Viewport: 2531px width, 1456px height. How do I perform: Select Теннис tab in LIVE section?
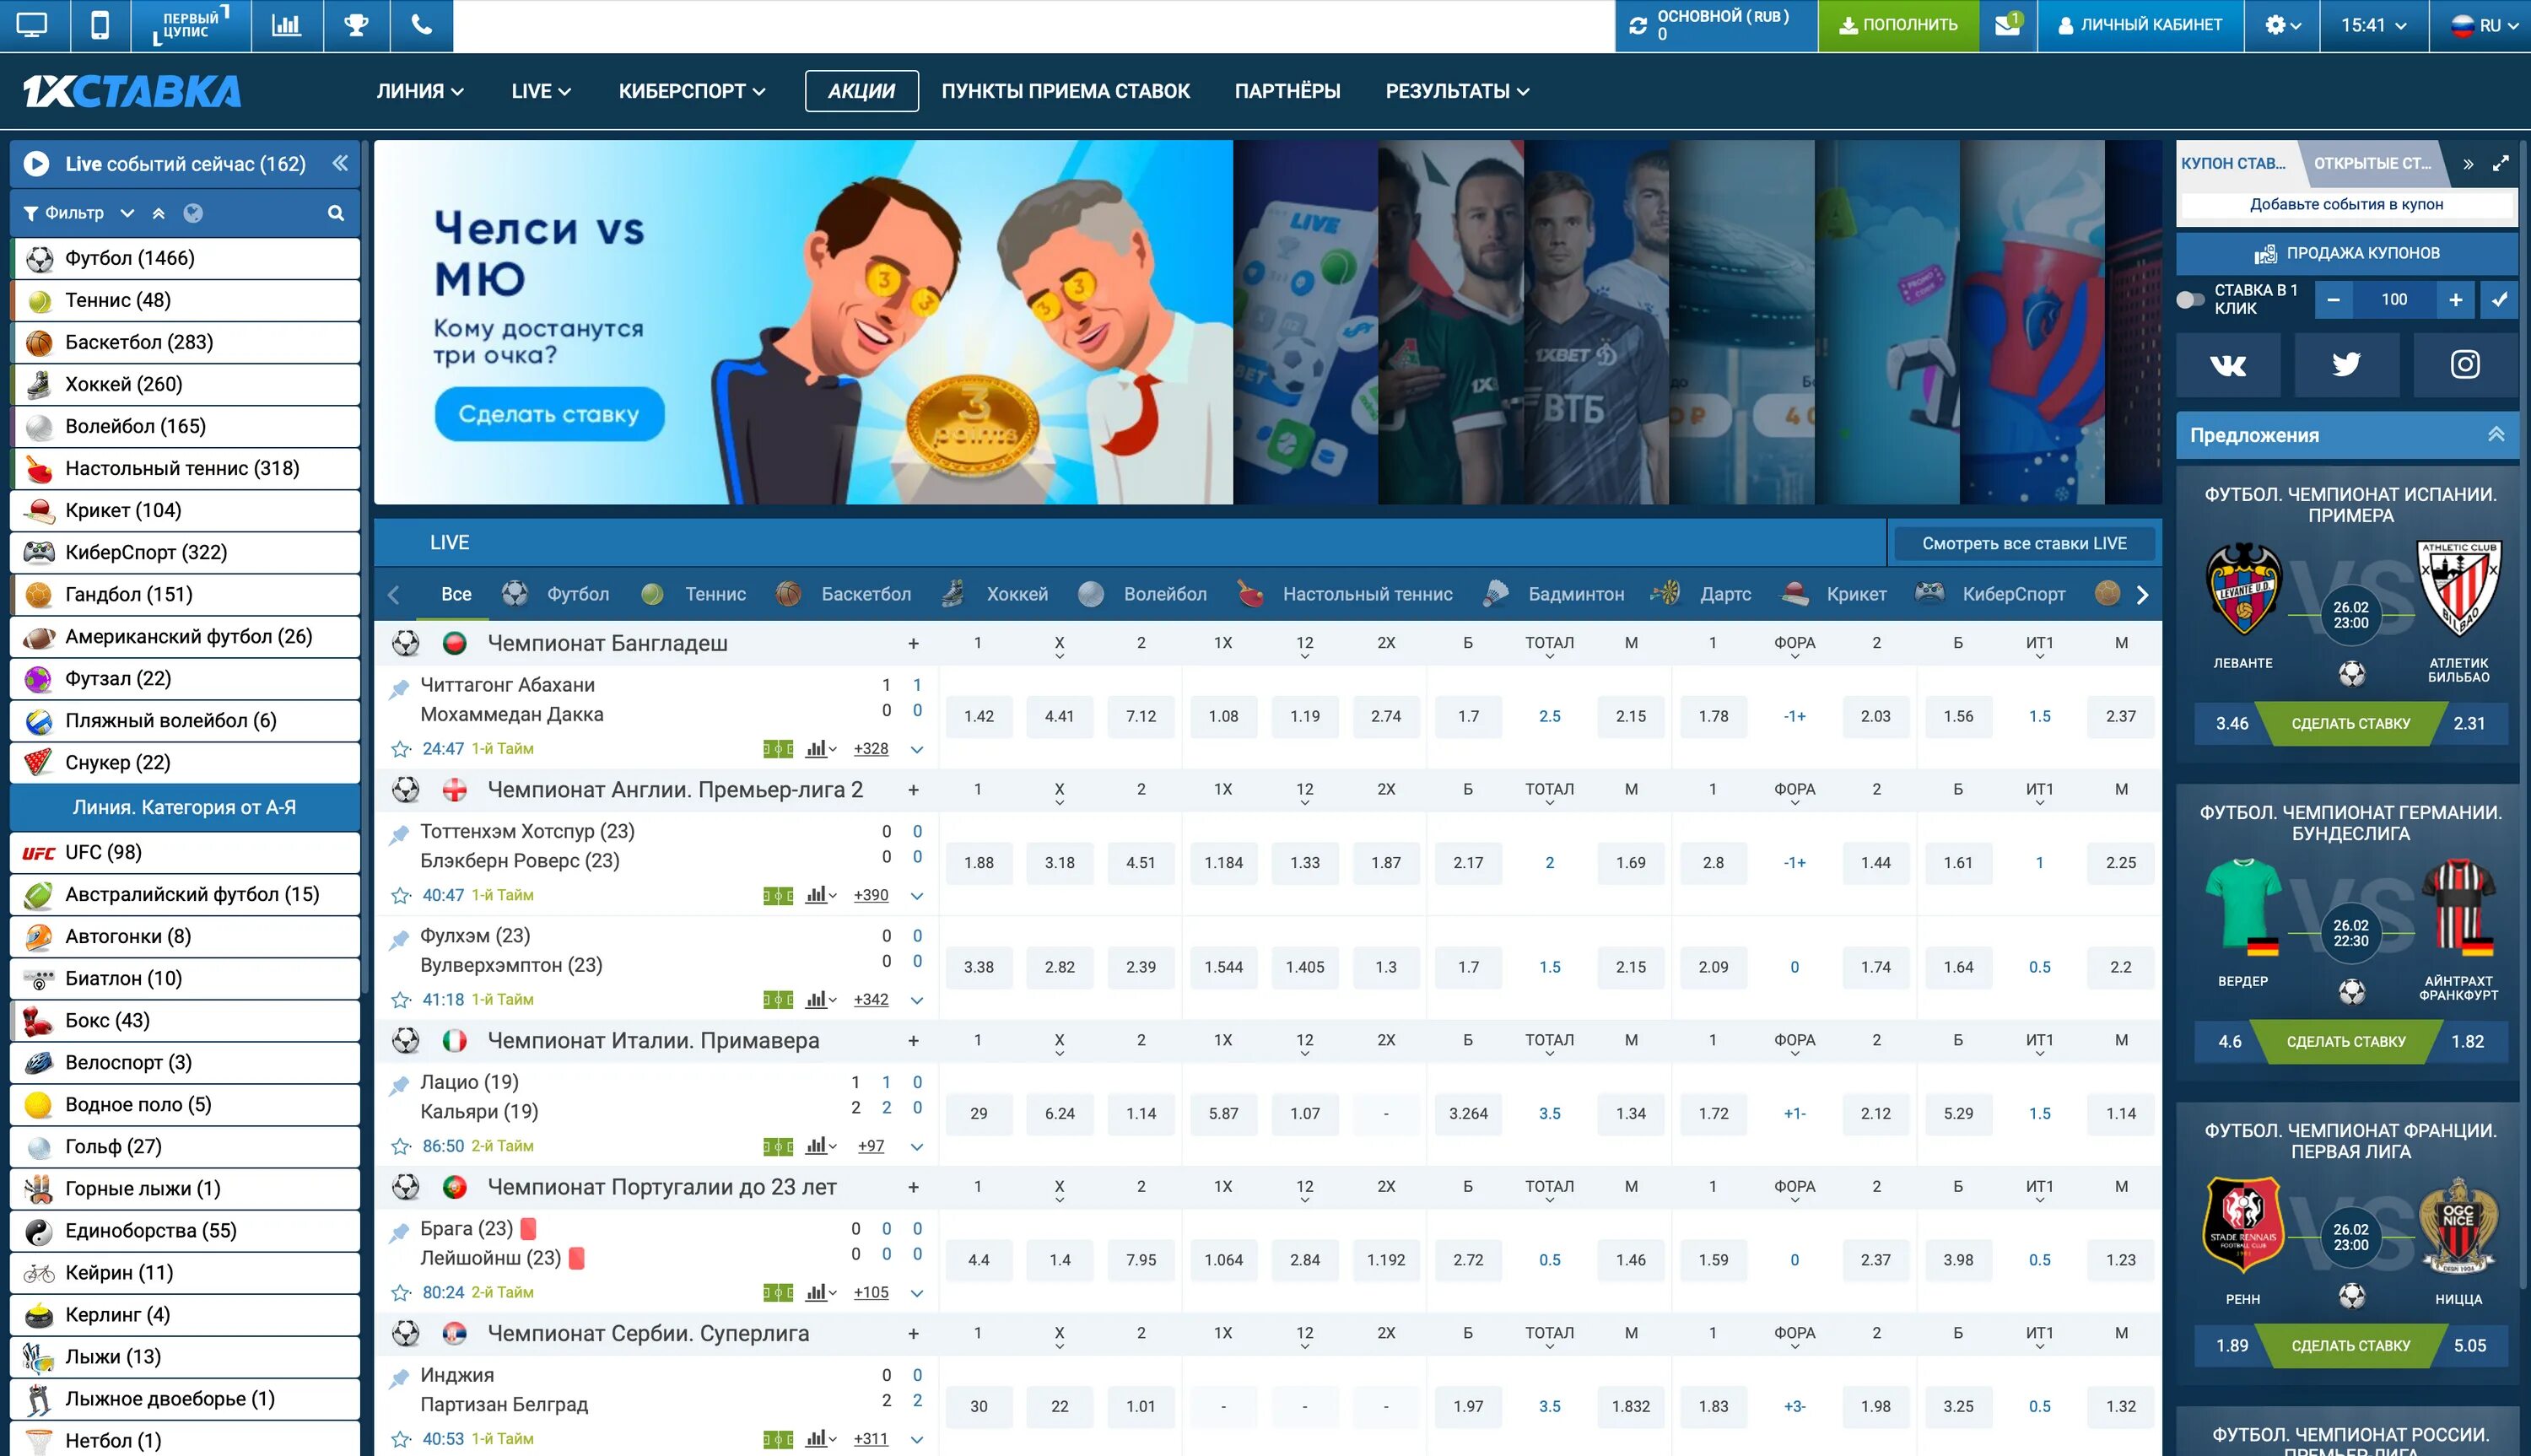pyautogui.click(x=694, y=594)
